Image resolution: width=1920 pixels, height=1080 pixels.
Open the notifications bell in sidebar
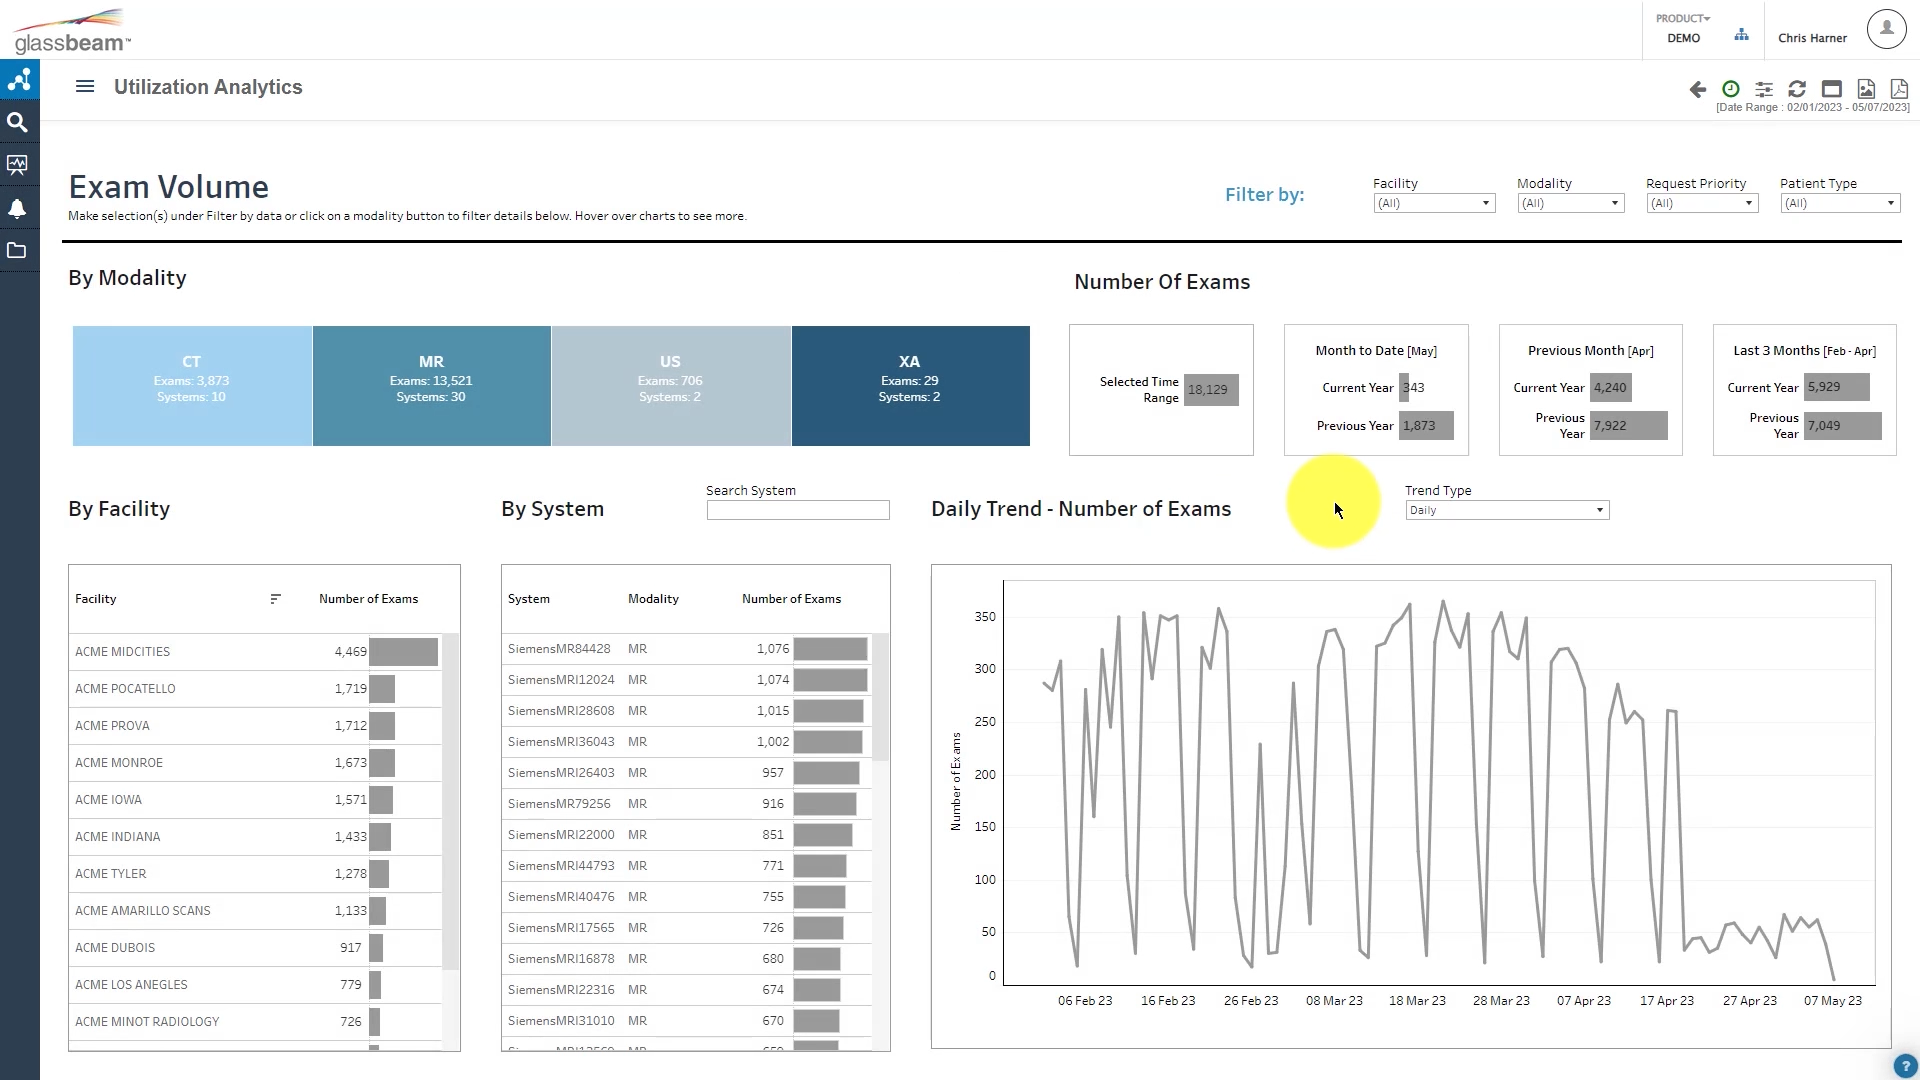(18, 208)
